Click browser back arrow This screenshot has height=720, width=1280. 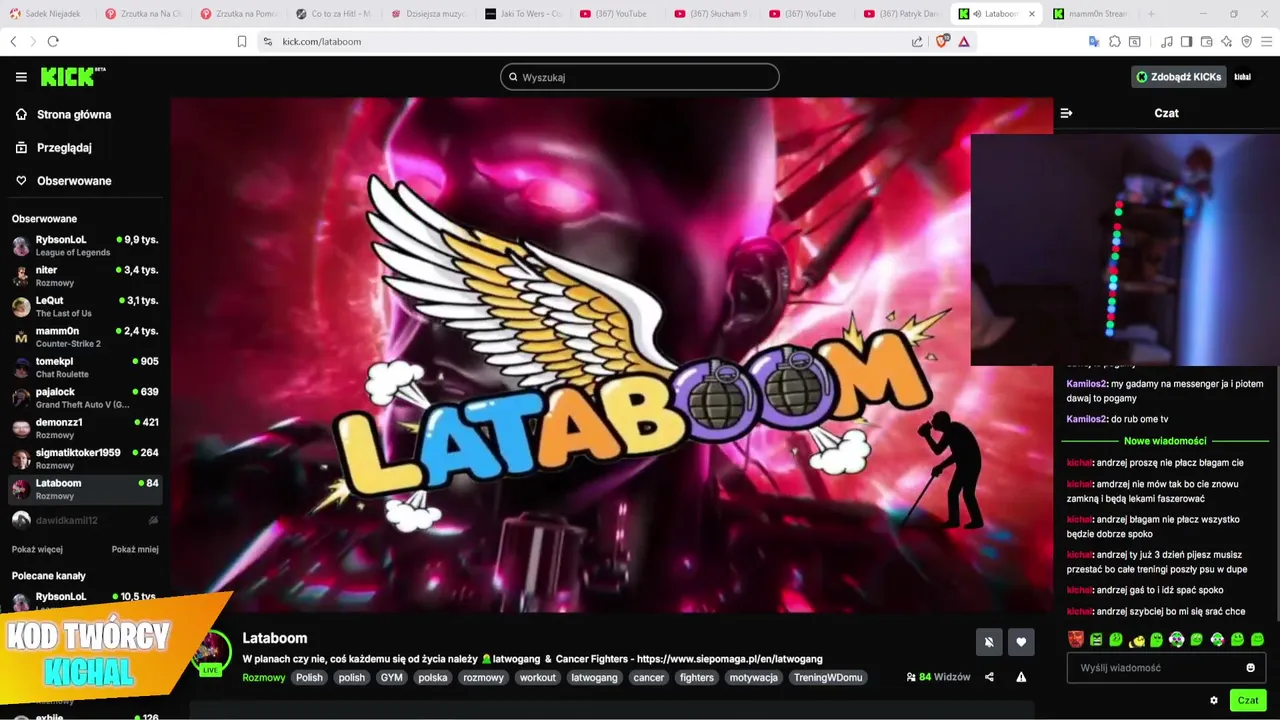pos(13,41)
